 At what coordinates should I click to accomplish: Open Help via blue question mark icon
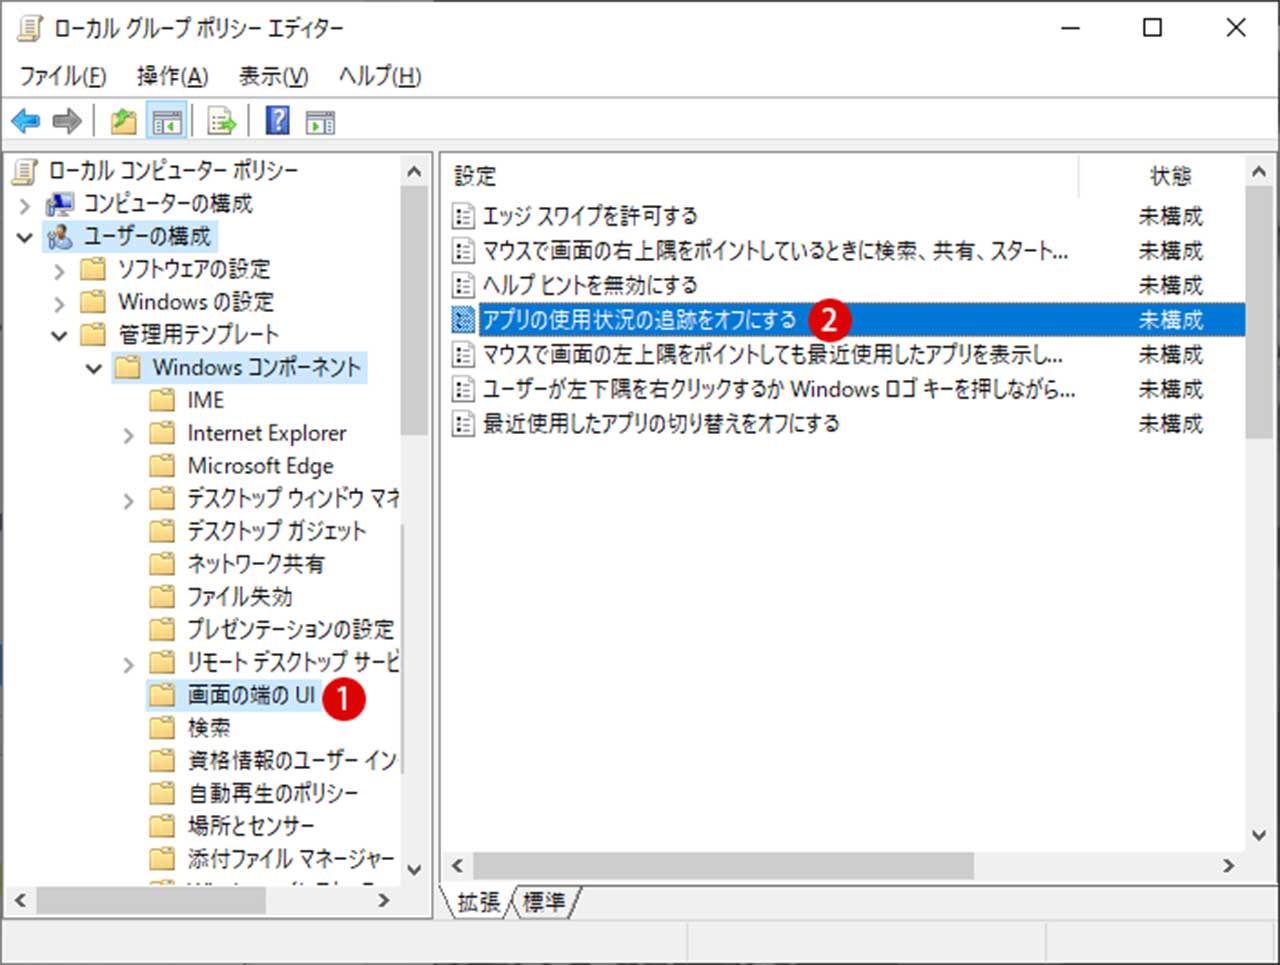point(277,121)
